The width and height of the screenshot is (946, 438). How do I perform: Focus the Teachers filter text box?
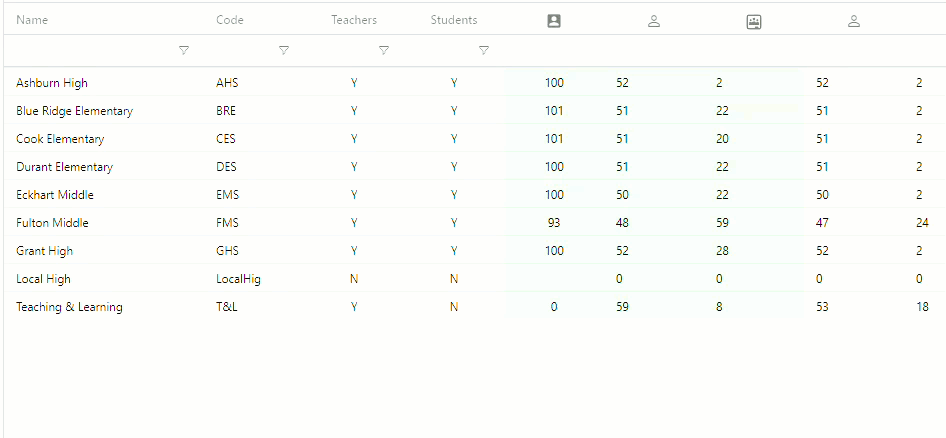(344, 51)
